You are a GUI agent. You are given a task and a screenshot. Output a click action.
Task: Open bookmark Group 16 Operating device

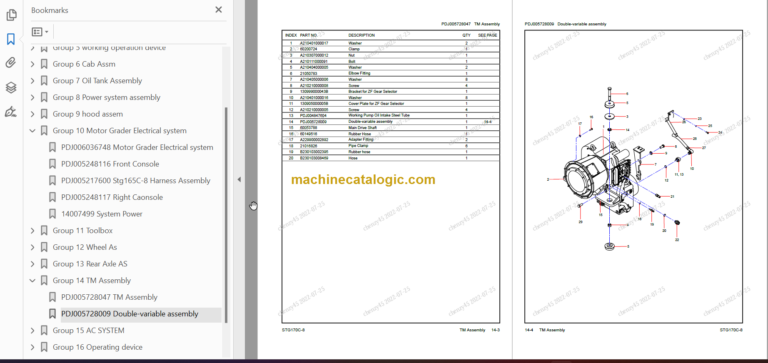pyautogui.click(x=97, y=347)
